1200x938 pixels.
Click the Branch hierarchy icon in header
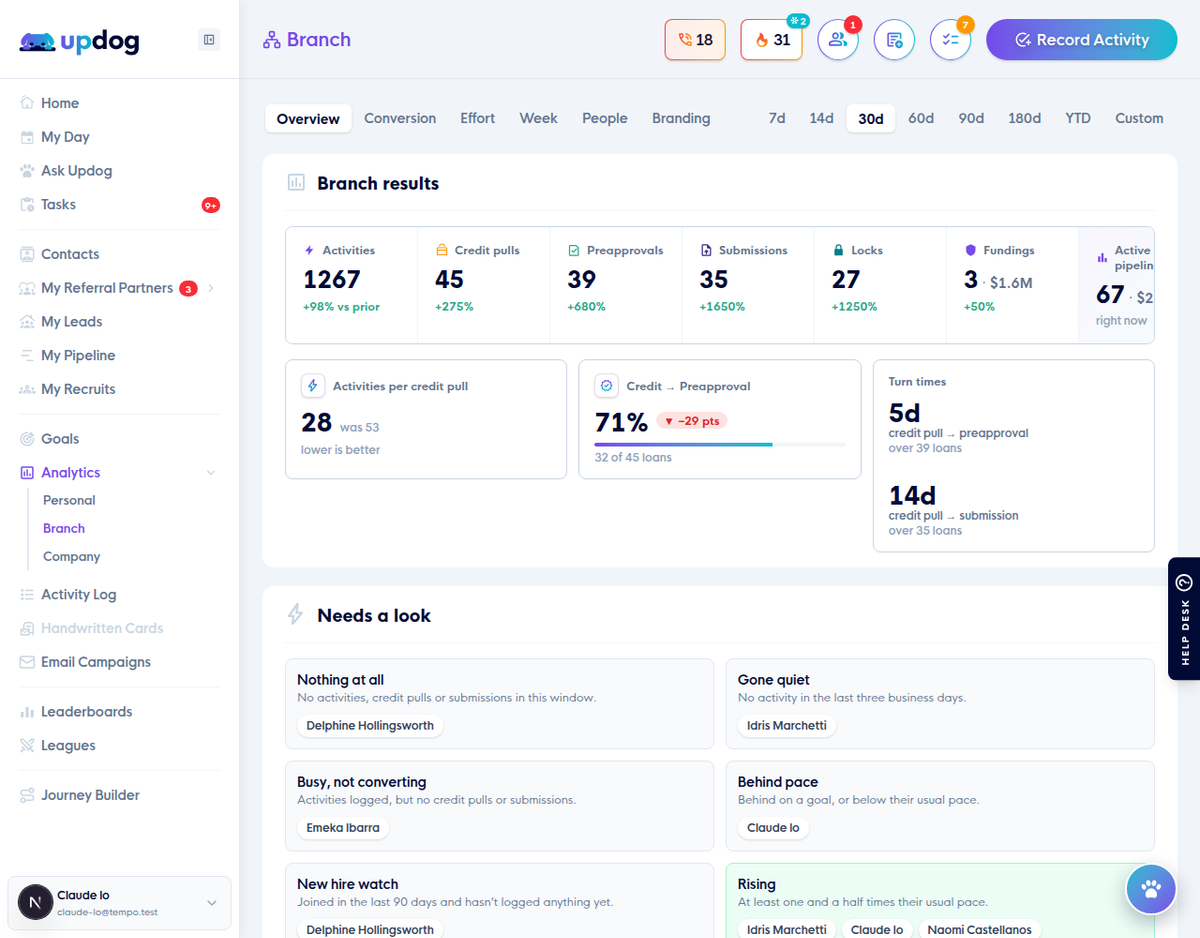(271, 40)
